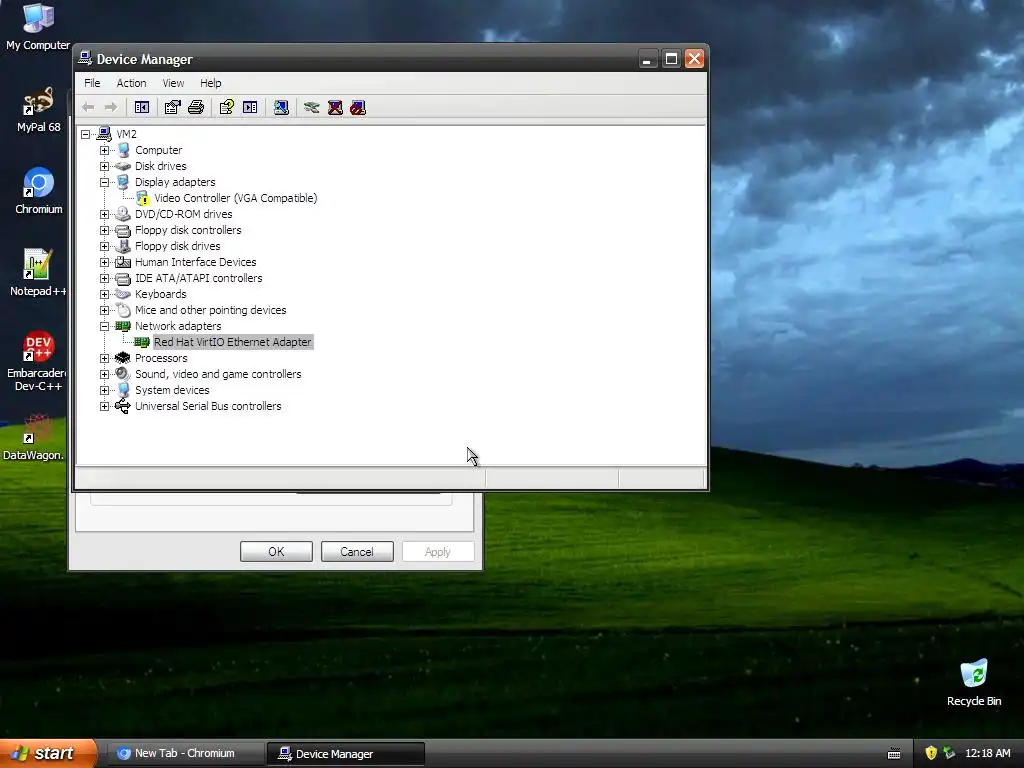Open the View menu
The height and width of the screenshot is (768, 1024).
[173, 83]
